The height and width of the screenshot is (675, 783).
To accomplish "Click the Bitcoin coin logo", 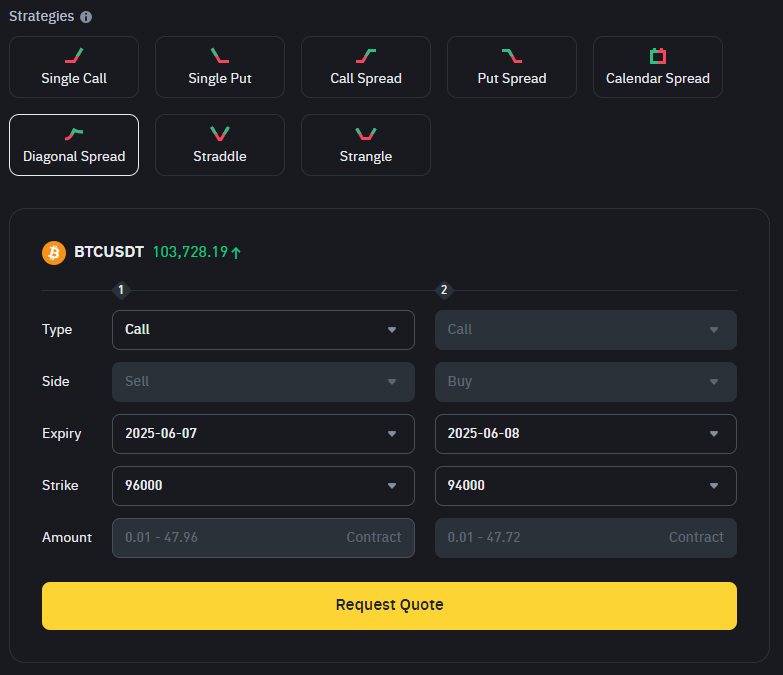I will pos(54,253).
